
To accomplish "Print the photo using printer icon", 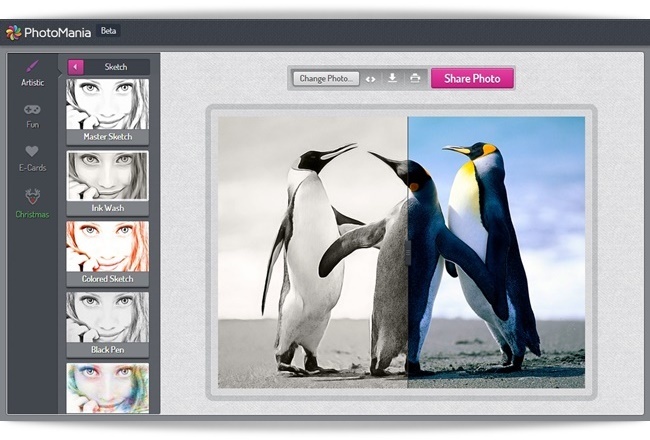I will coord(415,78).
